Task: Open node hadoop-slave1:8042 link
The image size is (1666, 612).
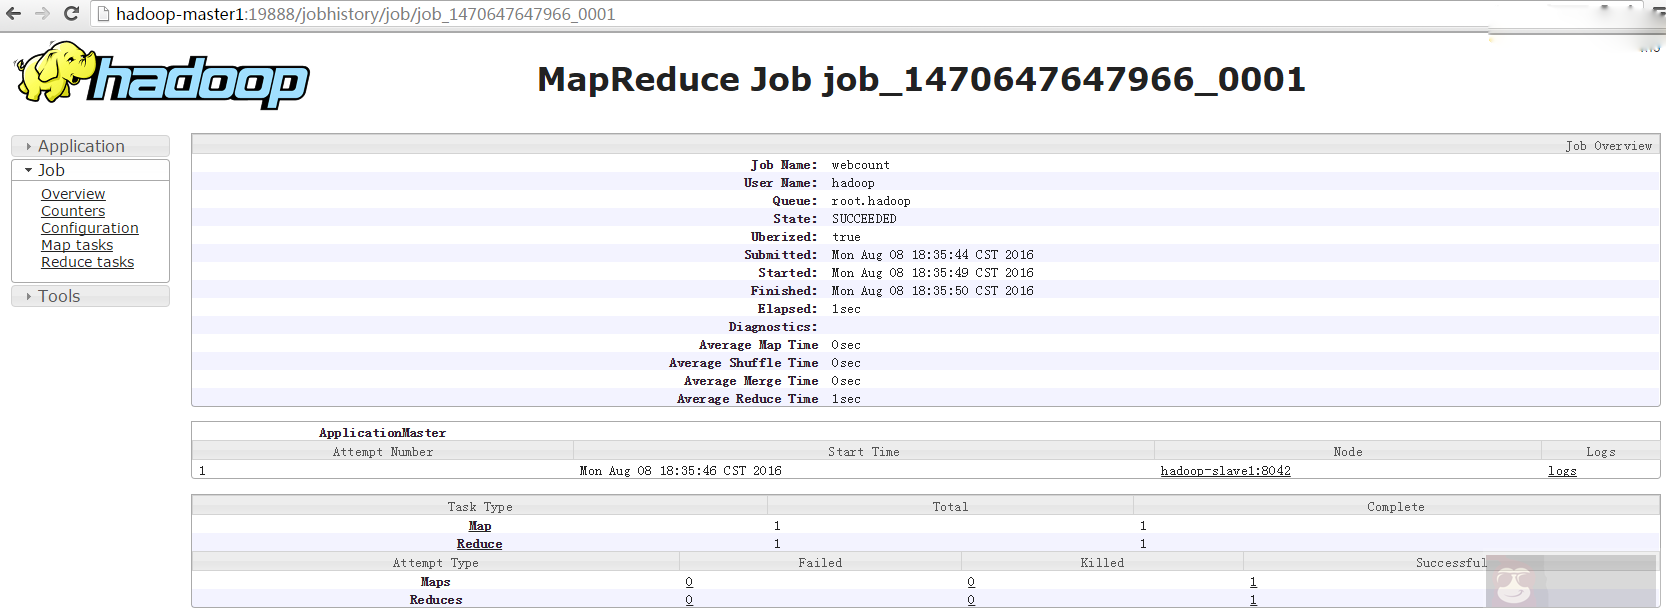Action: click(1225, 471)
